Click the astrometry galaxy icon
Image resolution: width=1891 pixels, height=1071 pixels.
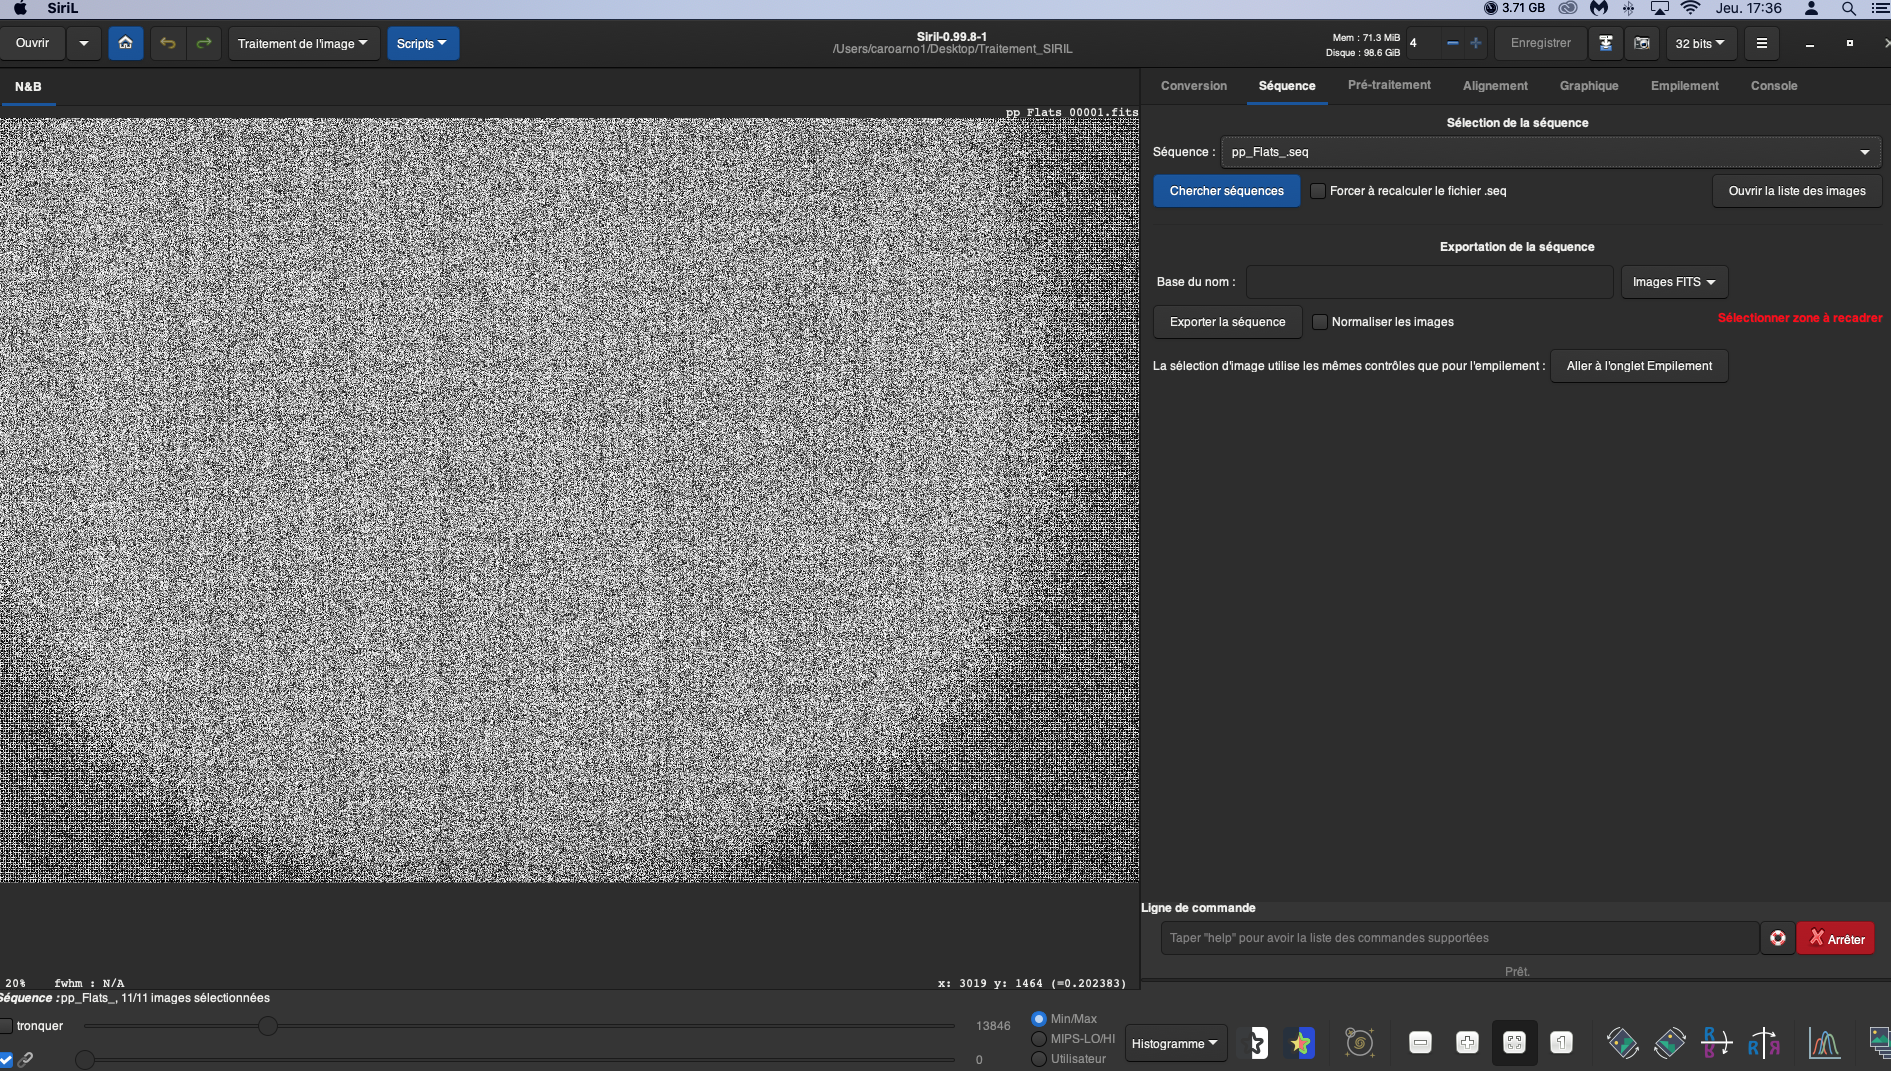pyautogui.click(x=1359, y=1043)
